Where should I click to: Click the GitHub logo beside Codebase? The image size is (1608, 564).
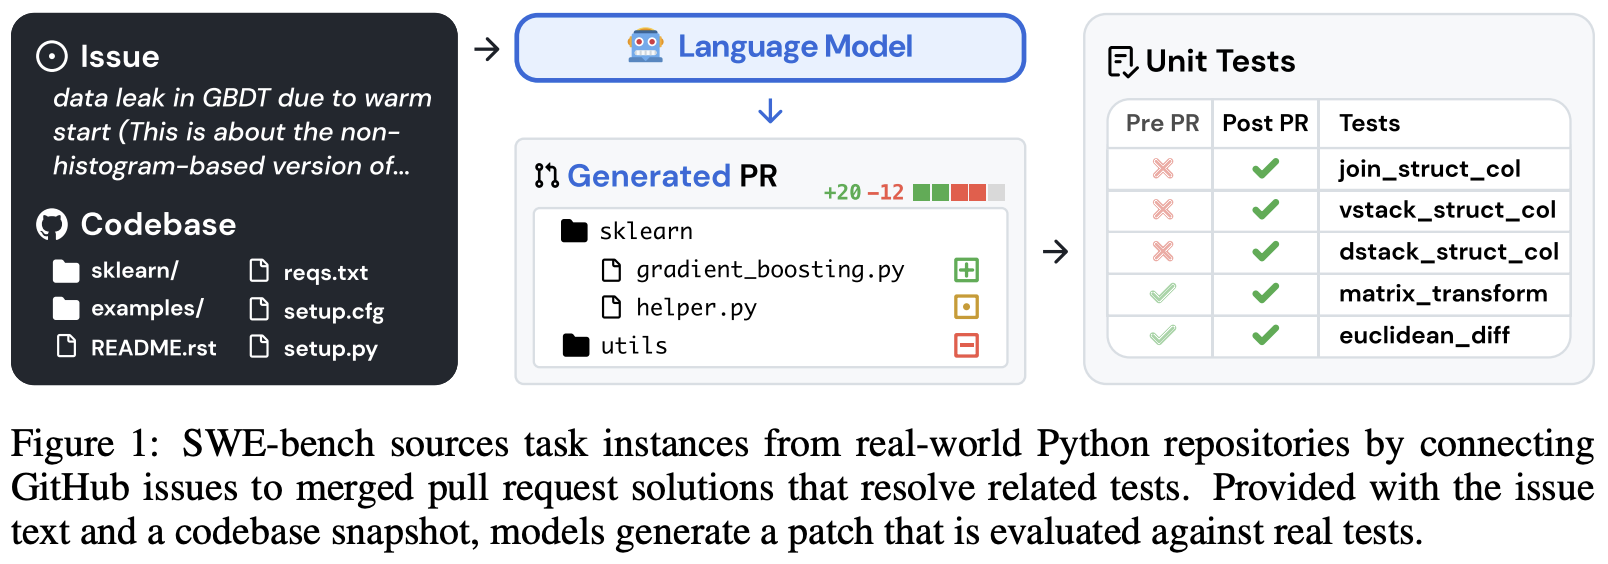(52, 225)
